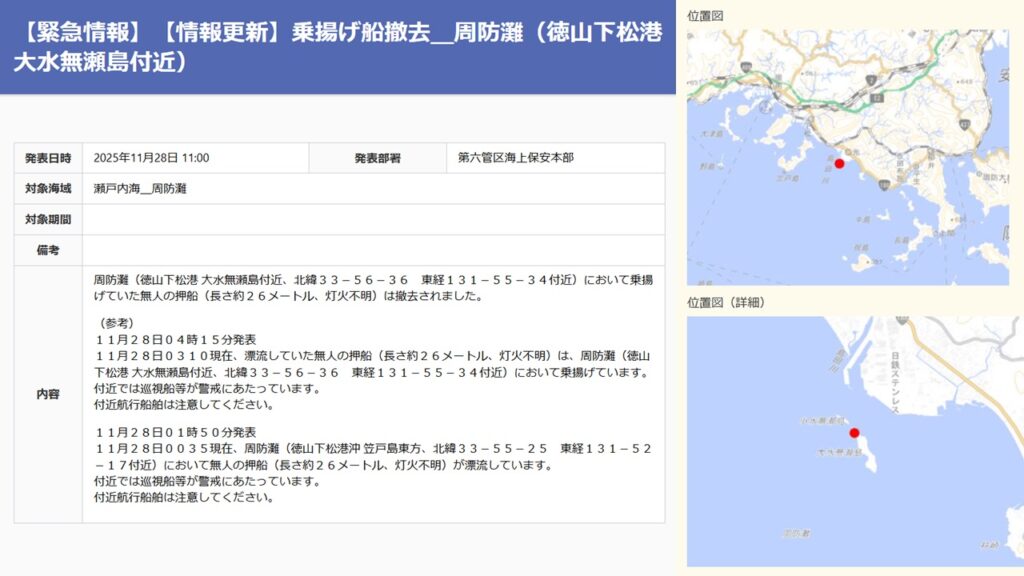Select the 対象海域 row label
The image size is (1024, 576).
pyautogui.click(x=48, y=188)
